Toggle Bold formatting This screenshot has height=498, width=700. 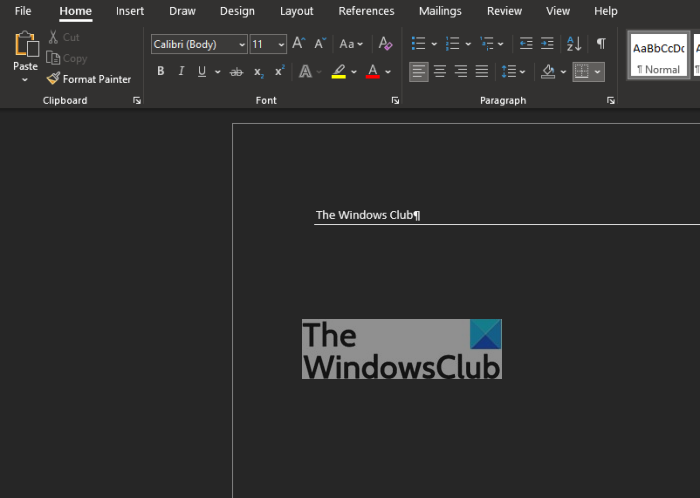coord(160,72)
